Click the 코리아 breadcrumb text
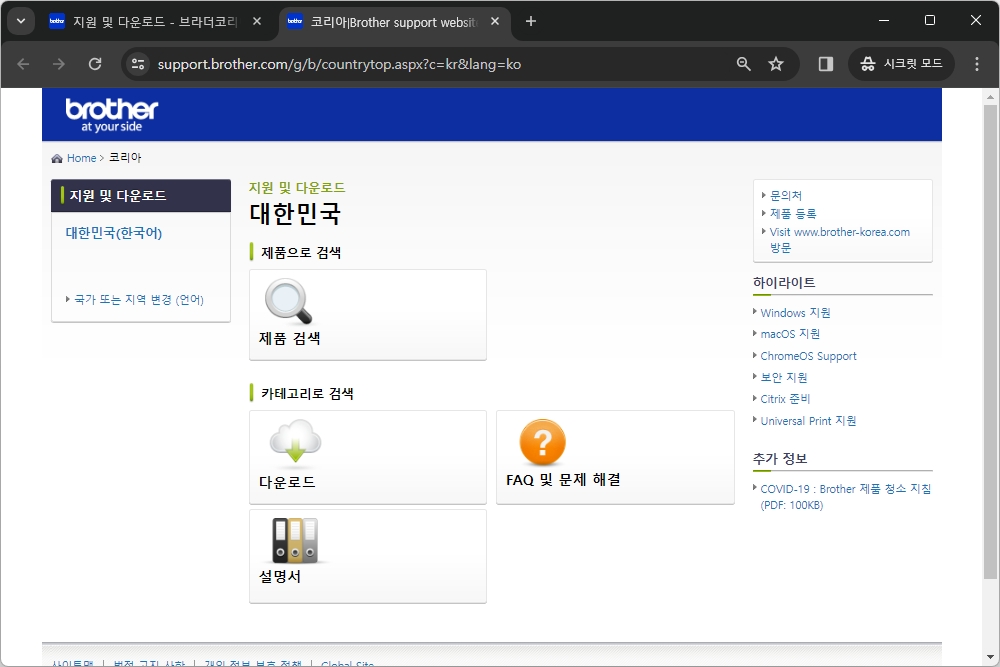This screenshot has width=1000, height=667. click(x=125, y=158)
